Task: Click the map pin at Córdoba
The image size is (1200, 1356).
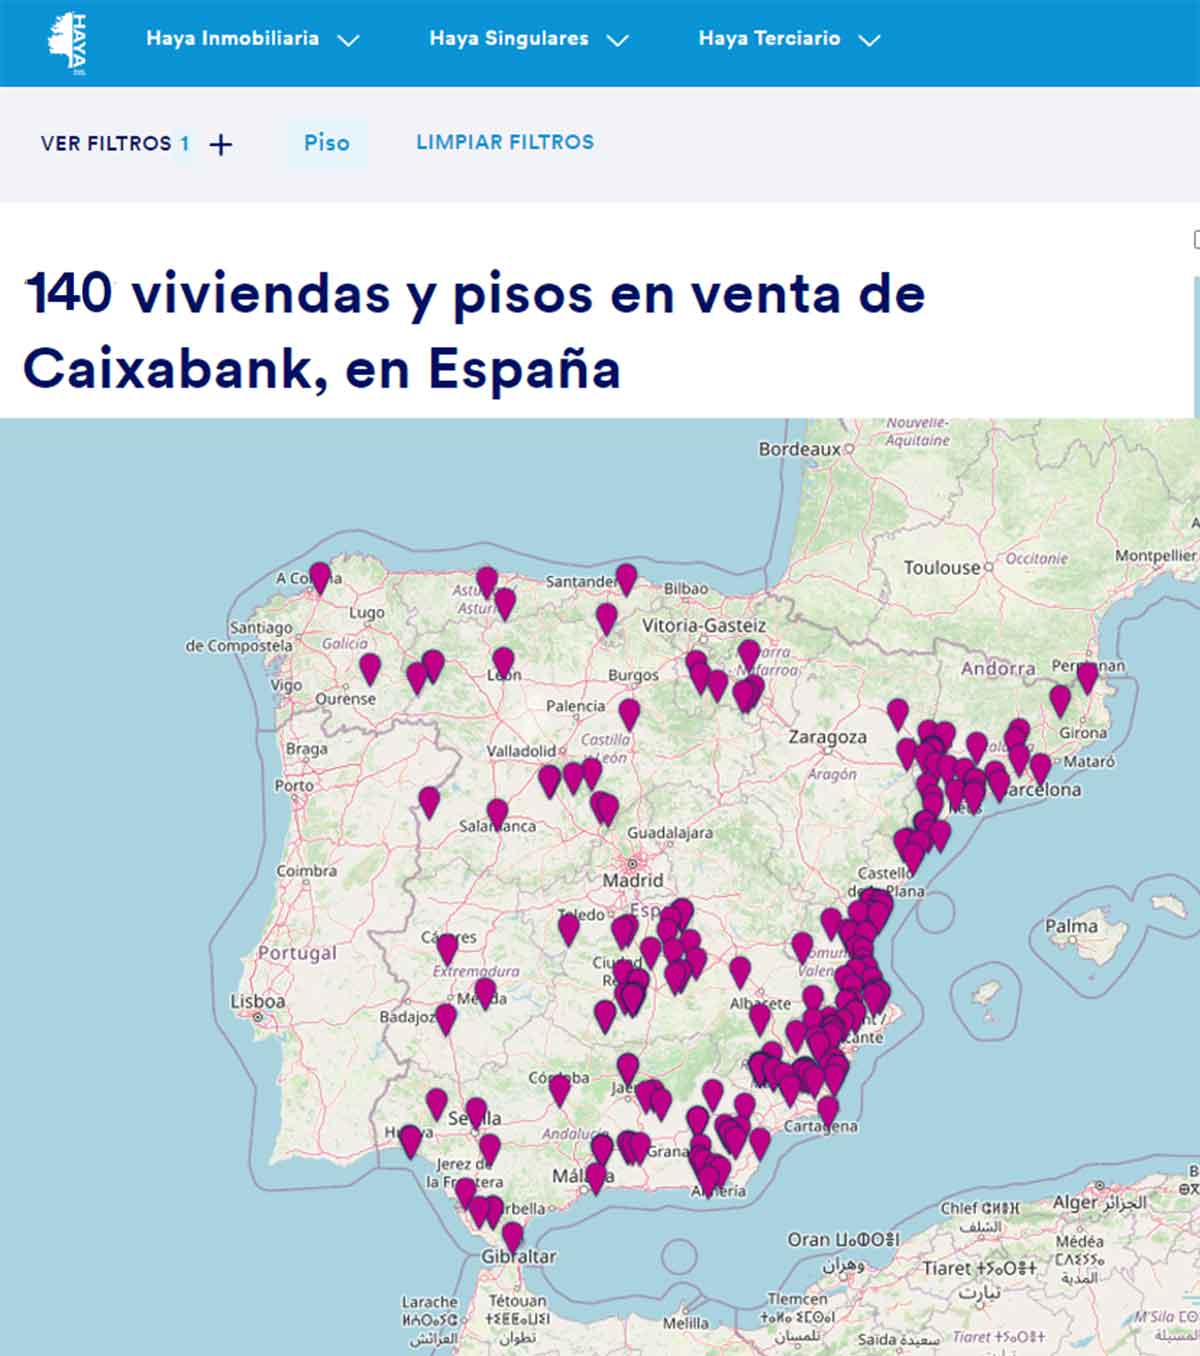Action: pos(559,1088)
